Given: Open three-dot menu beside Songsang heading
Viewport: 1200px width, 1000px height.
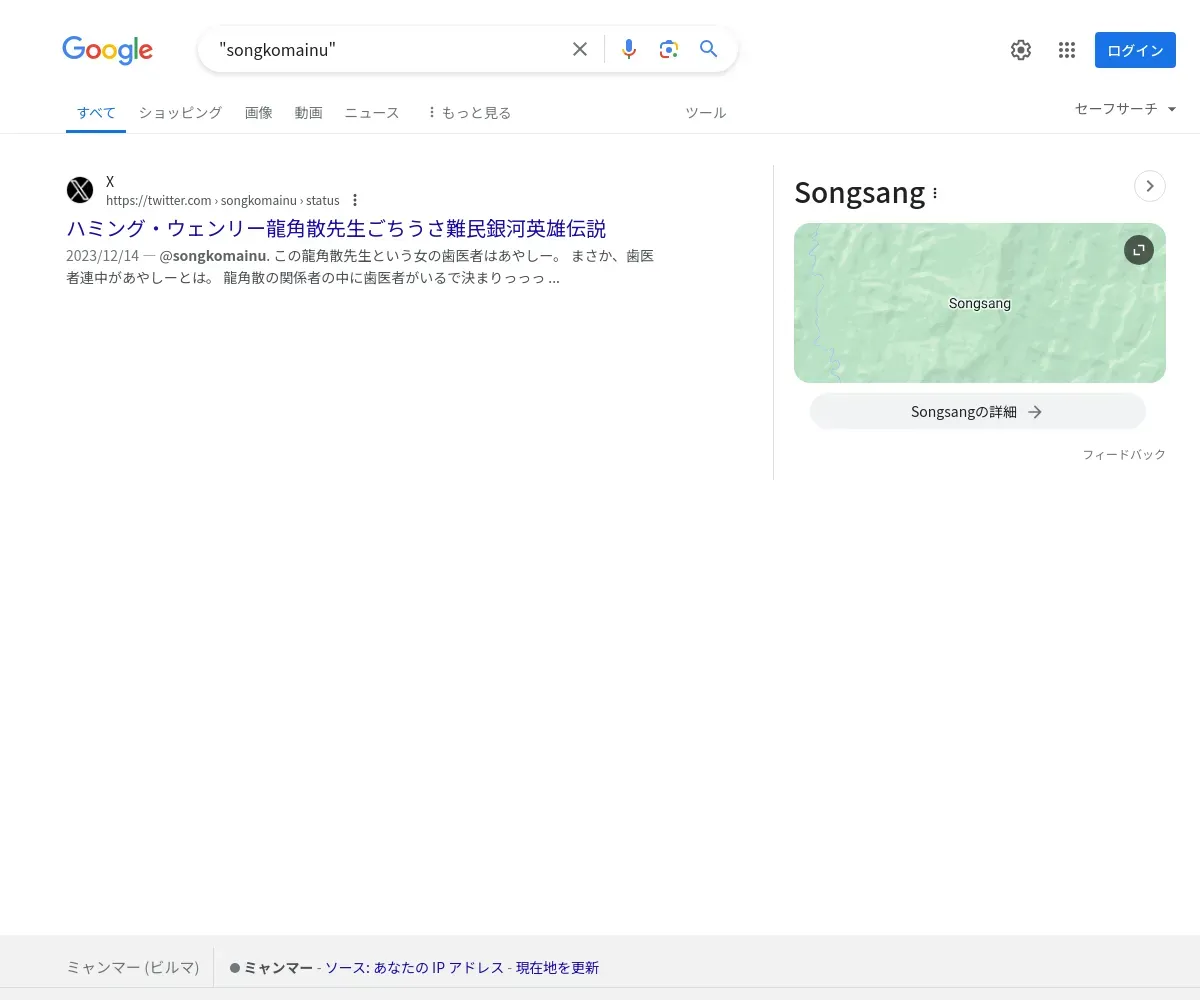Looking at the screenshot, I should point(935,193).
